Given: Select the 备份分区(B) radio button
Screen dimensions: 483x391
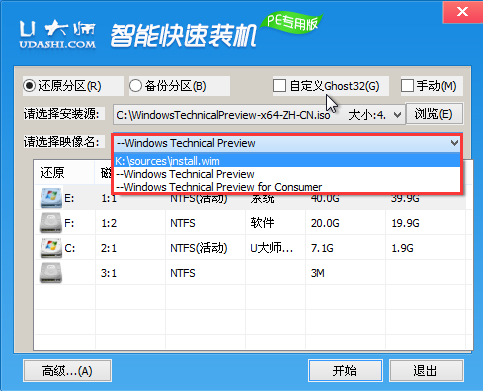Looking at the screenshot, I should [x=135, y=86].
